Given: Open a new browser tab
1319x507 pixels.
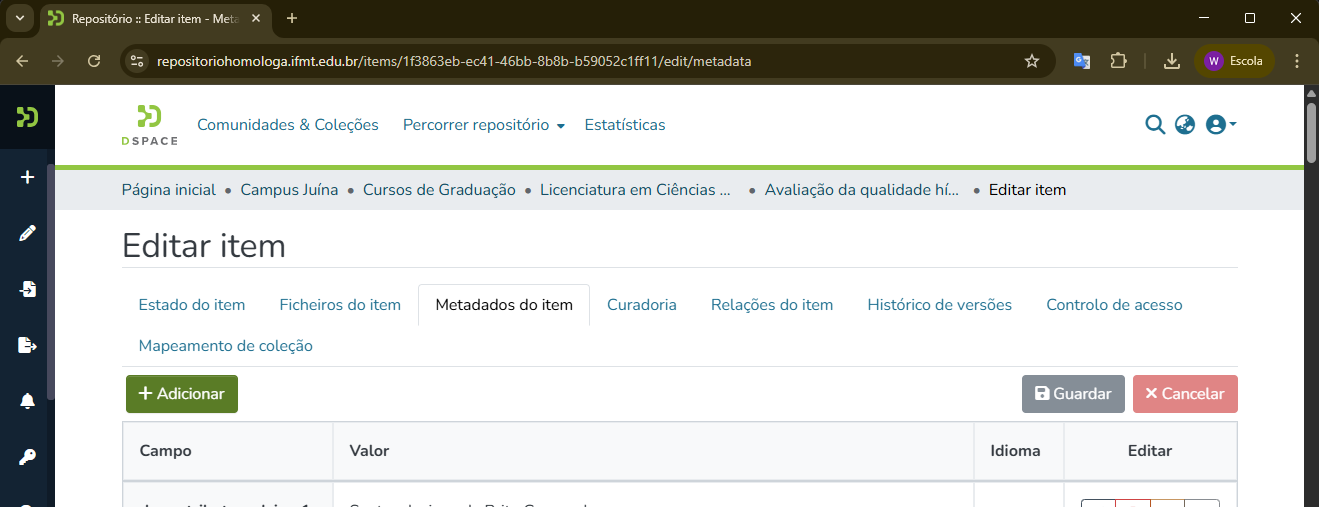Looking at the screenshot, I should coord(292,18).
